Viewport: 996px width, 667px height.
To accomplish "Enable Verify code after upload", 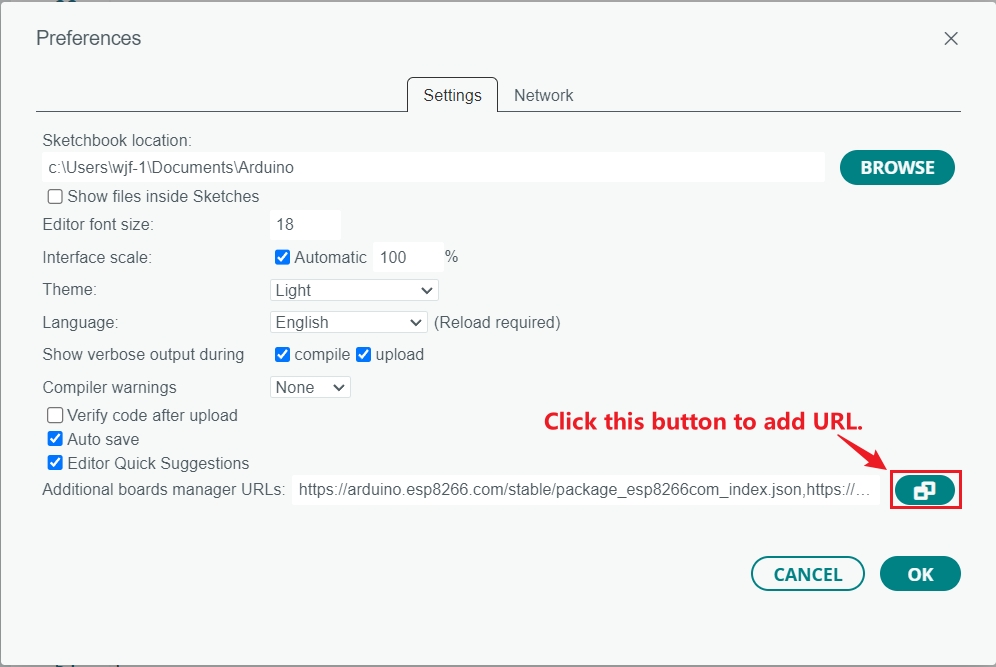I will pos(56,415).
